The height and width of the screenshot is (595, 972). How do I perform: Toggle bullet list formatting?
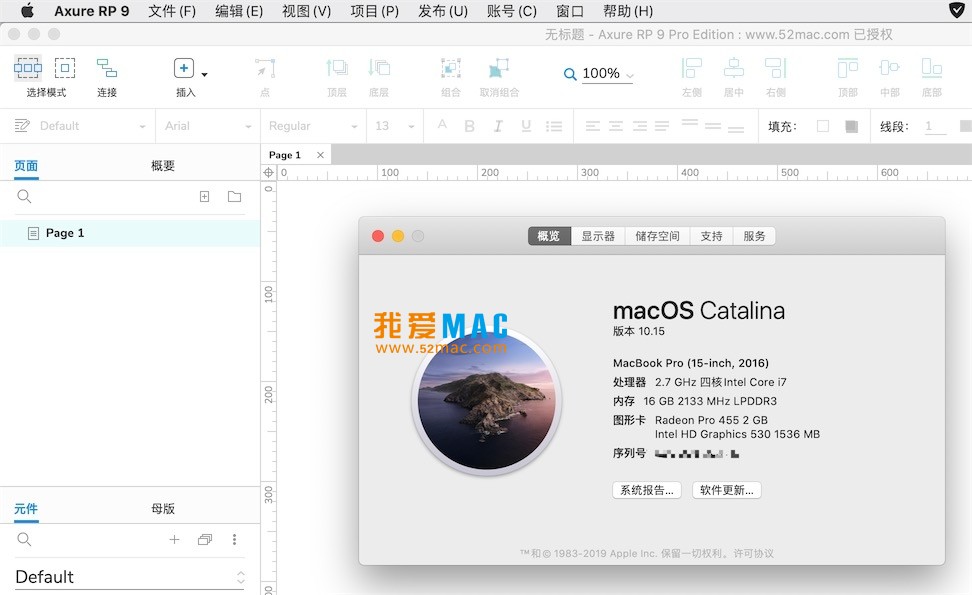[554, 126]
